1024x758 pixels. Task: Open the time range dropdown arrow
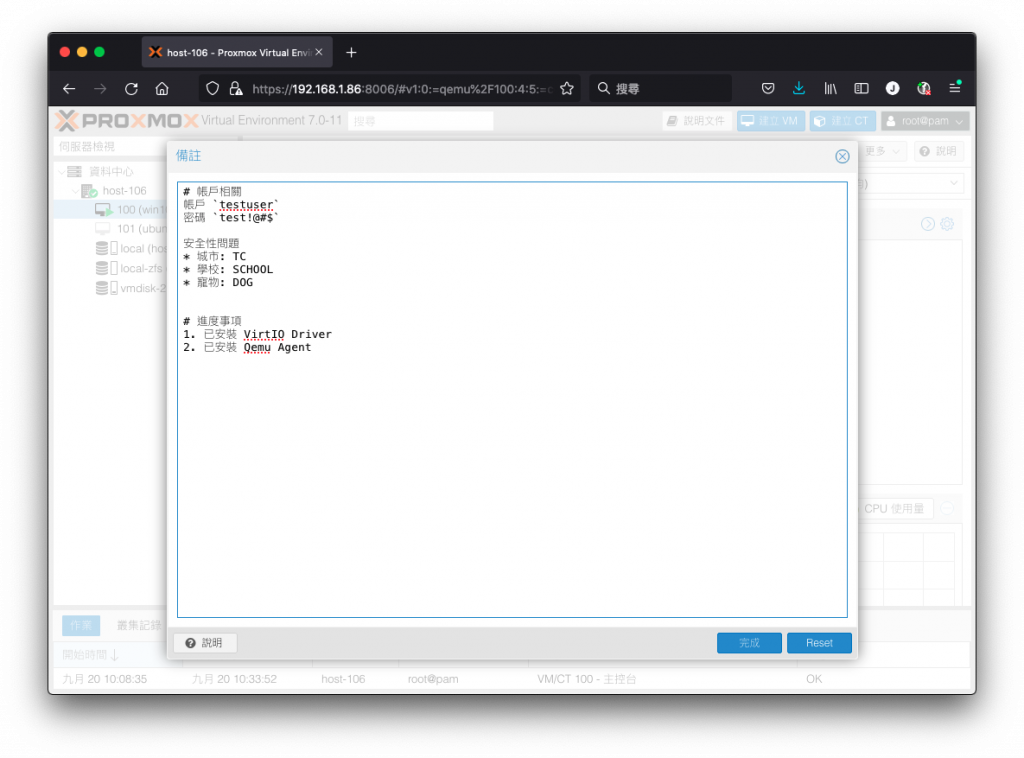[x=953, y=183]
